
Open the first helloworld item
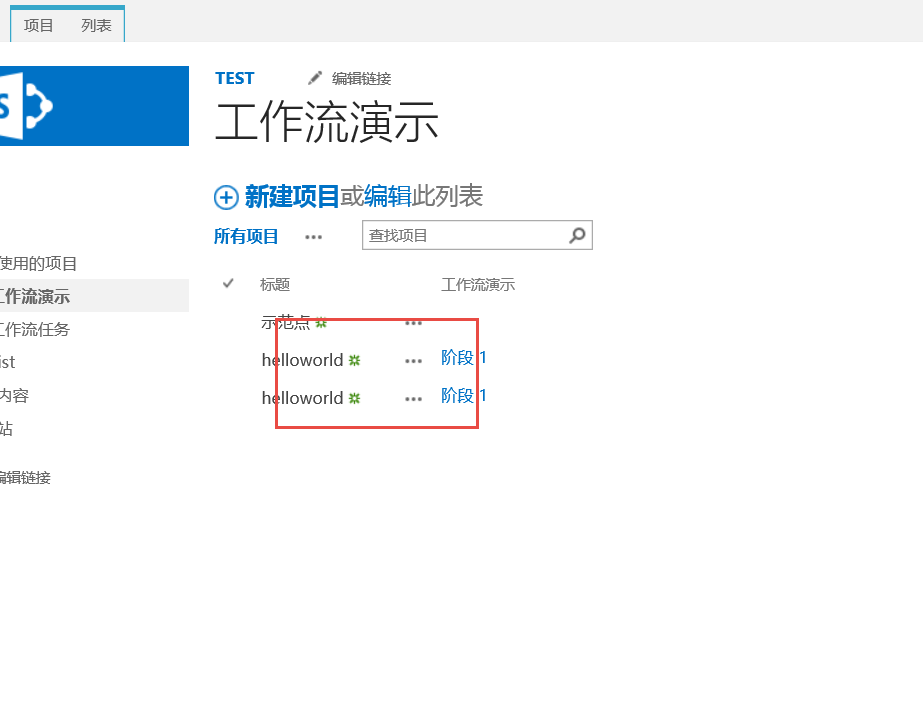[303, 360]
